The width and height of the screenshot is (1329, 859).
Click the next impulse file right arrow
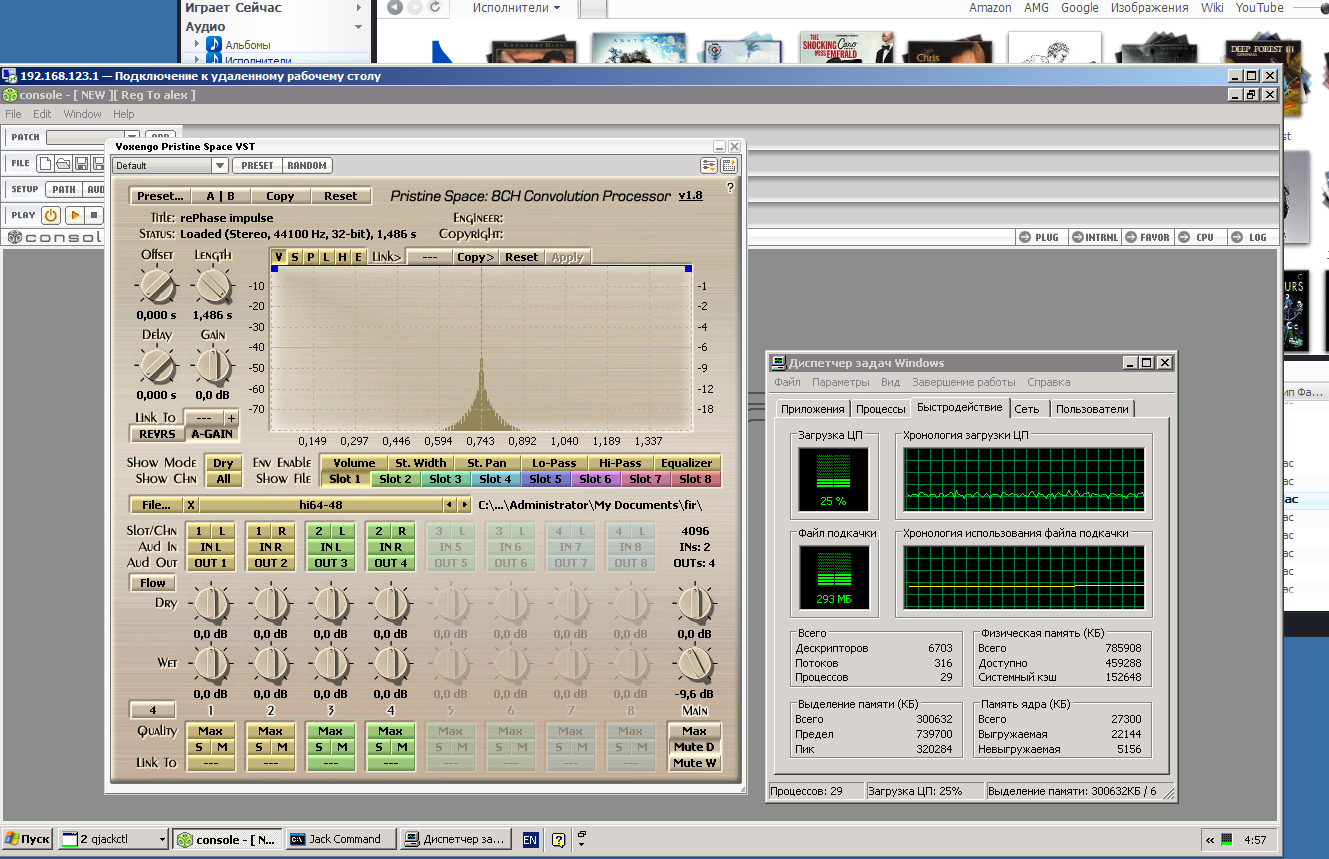click(464, 505)
